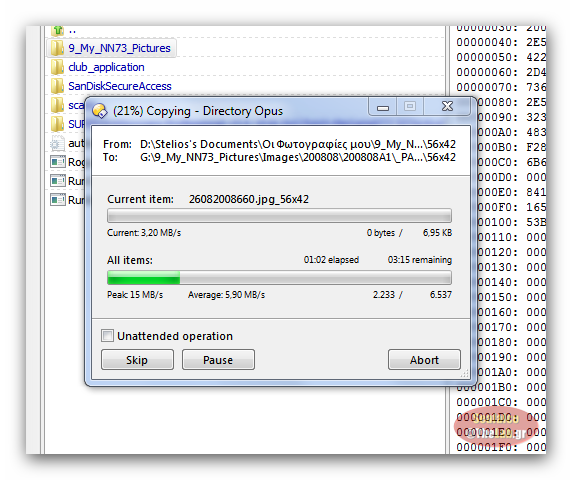Click the Skip button
The width and height of the screenshot is (572, 480).
[137, 360]
